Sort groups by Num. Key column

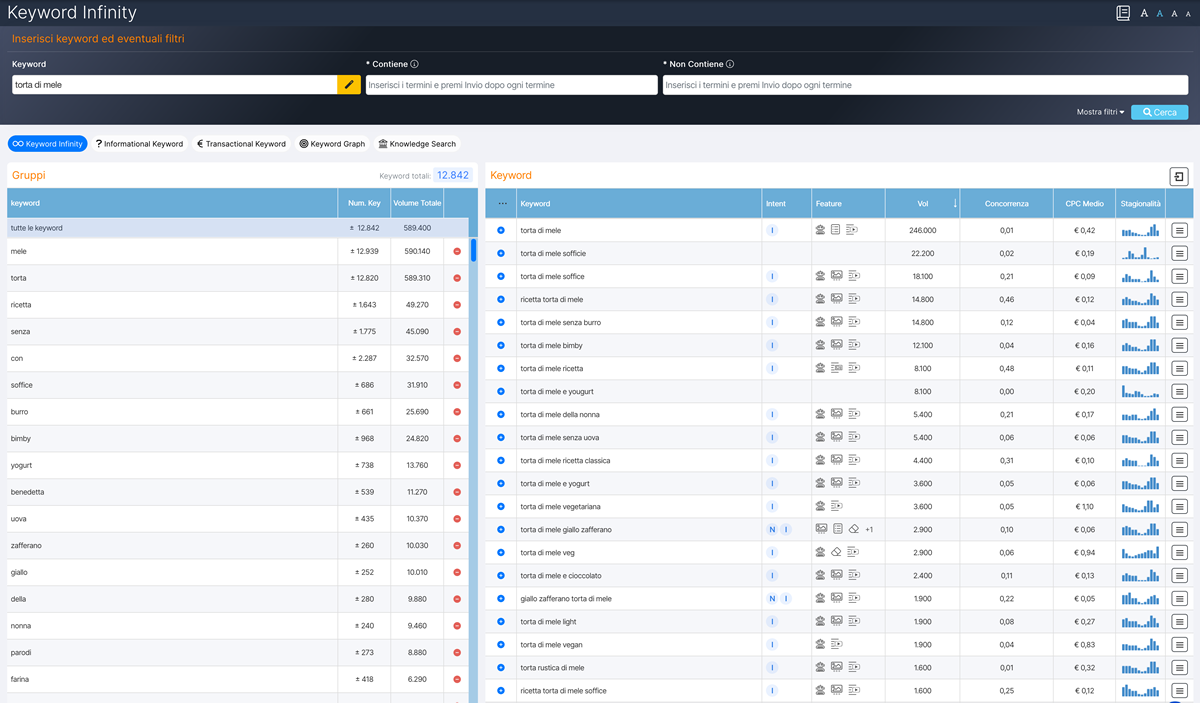pos(364,203)
